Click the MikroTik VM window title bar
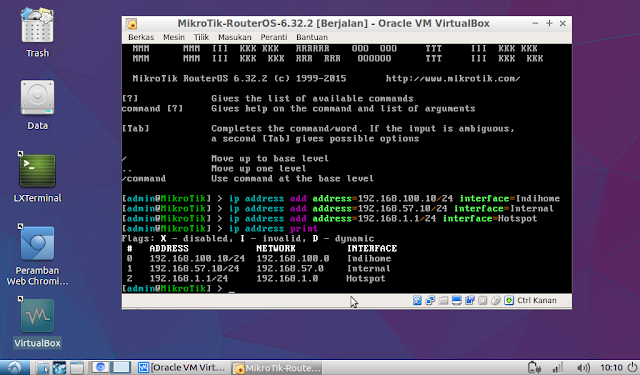Image resolution: width=640 pixels, height=375 pixels. tap(333, 24)
